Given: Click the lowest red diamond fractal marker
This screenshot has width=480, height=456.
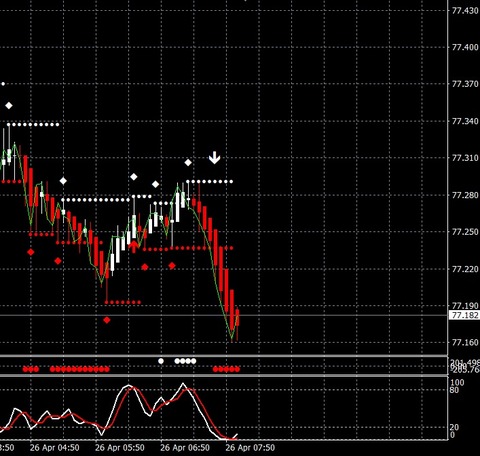Looking at the screenshot, I should coord(107,320).
